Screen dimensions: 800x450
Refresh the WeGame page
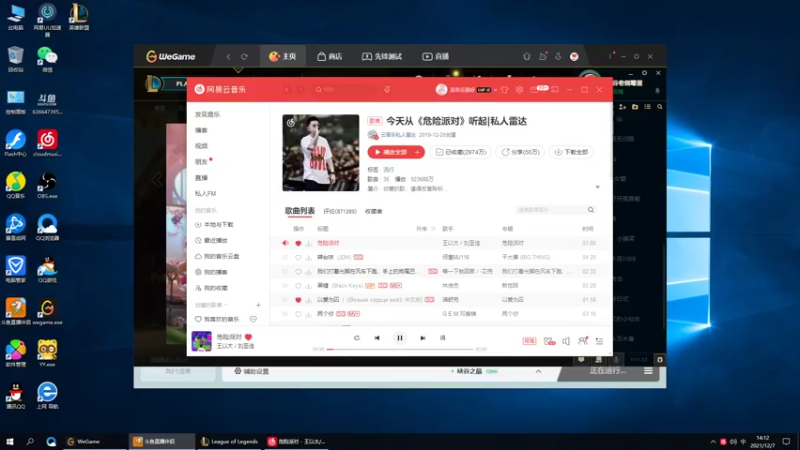[244, 57]
